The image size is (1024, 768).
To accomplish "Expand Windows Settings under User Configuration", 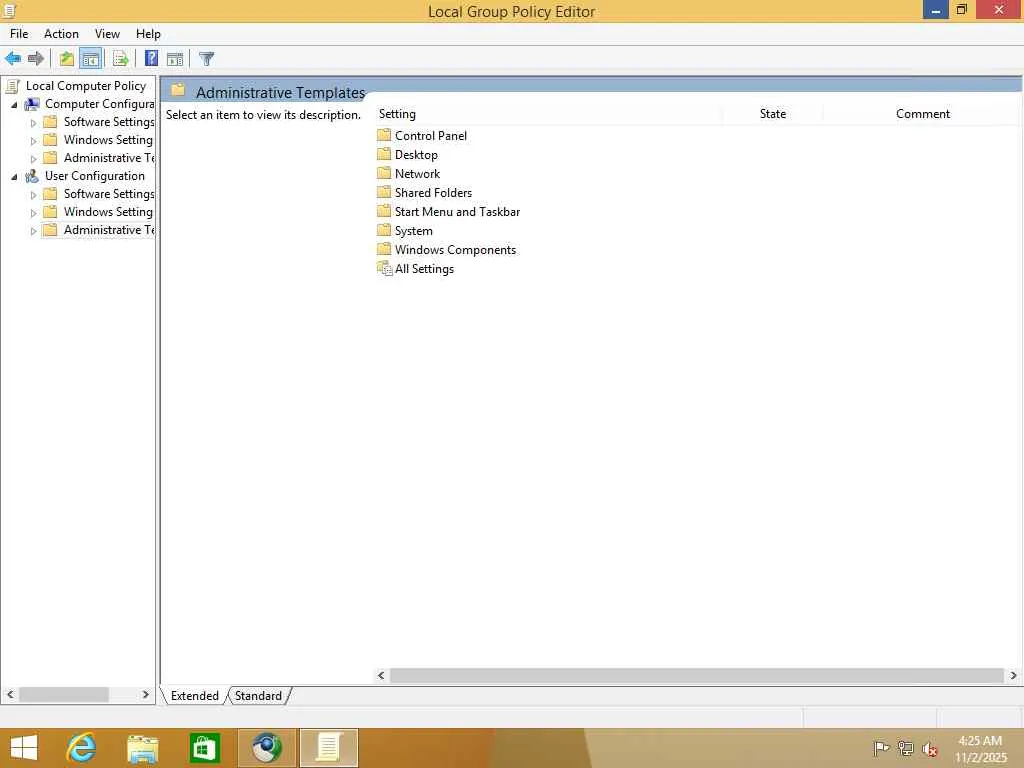I will coord(33,213).
